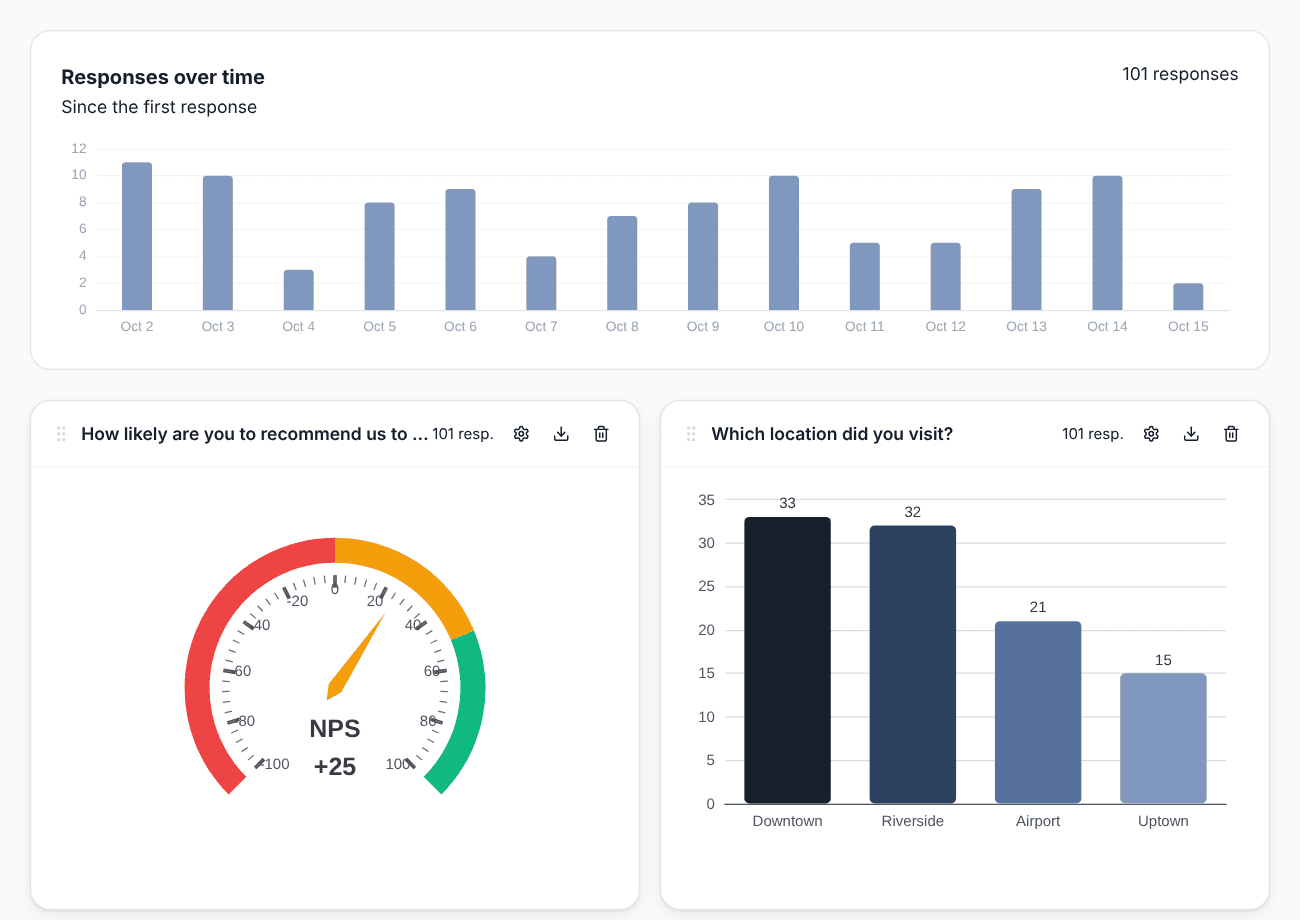This screenshot has width=1300, height=920.
Task: Click the "Downtown" axis label
Action: (788, 821)
